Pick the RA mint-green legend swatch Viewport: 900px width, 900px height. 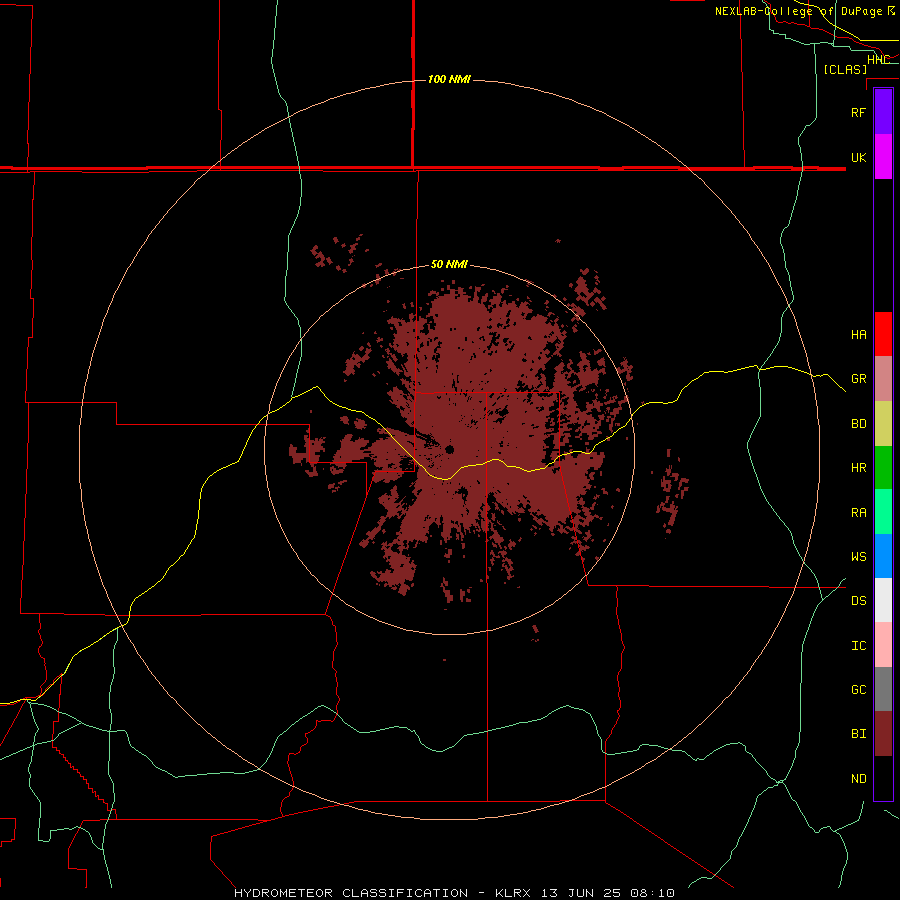coord(883,512)
